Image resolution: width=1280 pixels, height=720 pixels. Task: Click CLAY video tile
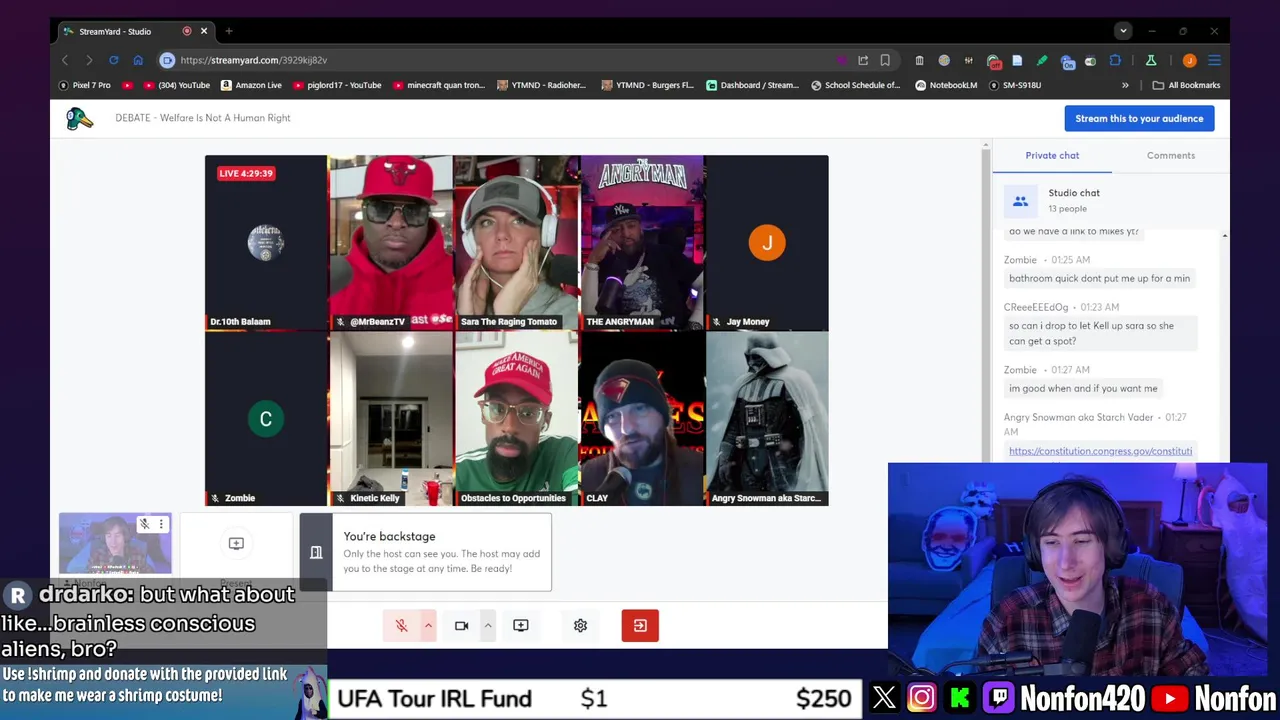(x=642, y=419)
